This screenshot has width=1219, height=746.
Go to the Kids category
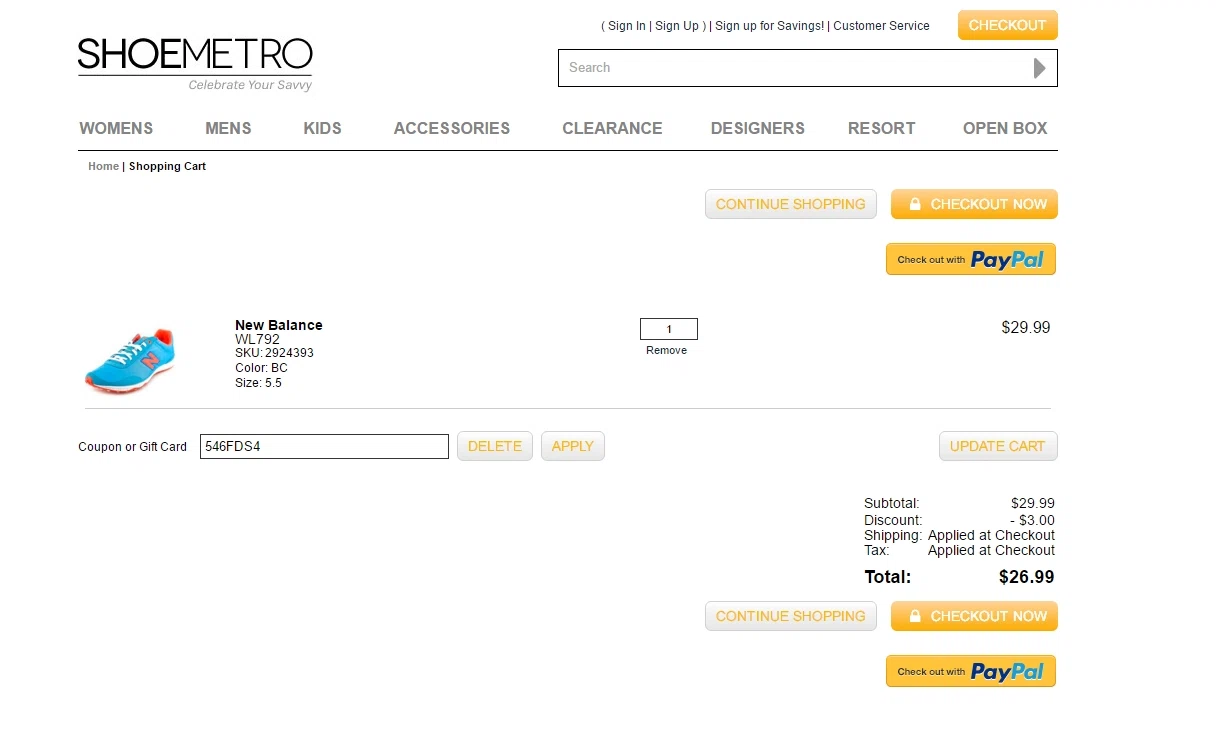(x=322, y=128)
